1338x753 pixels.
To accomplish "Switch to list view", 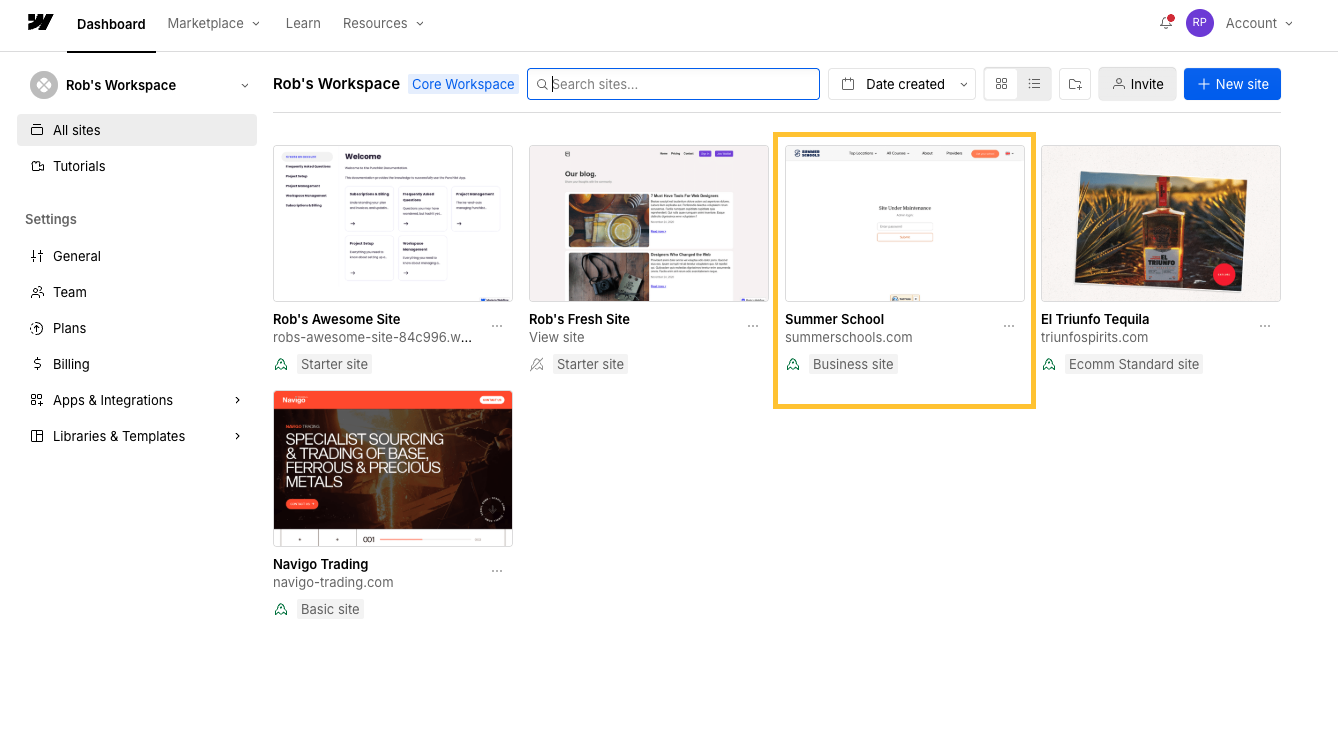I will [x=1034, y=84].
